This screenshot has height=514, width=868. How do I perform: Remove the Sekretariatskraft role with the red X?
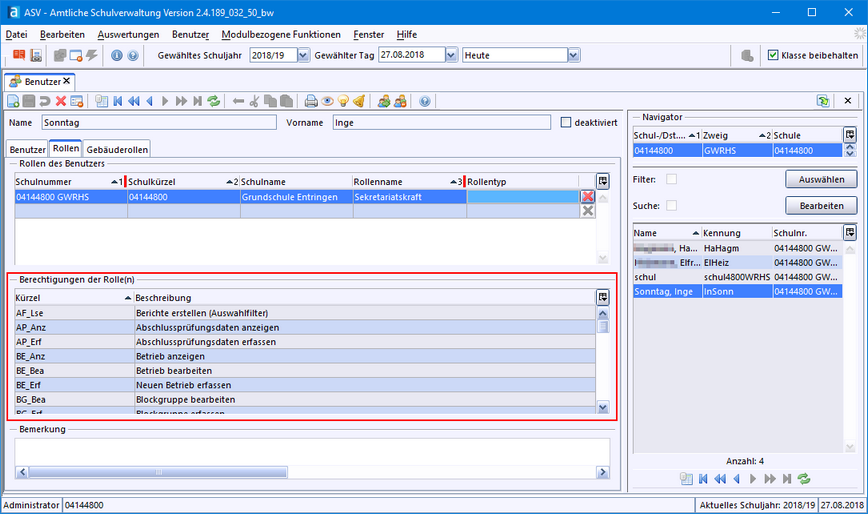(588, 197)
